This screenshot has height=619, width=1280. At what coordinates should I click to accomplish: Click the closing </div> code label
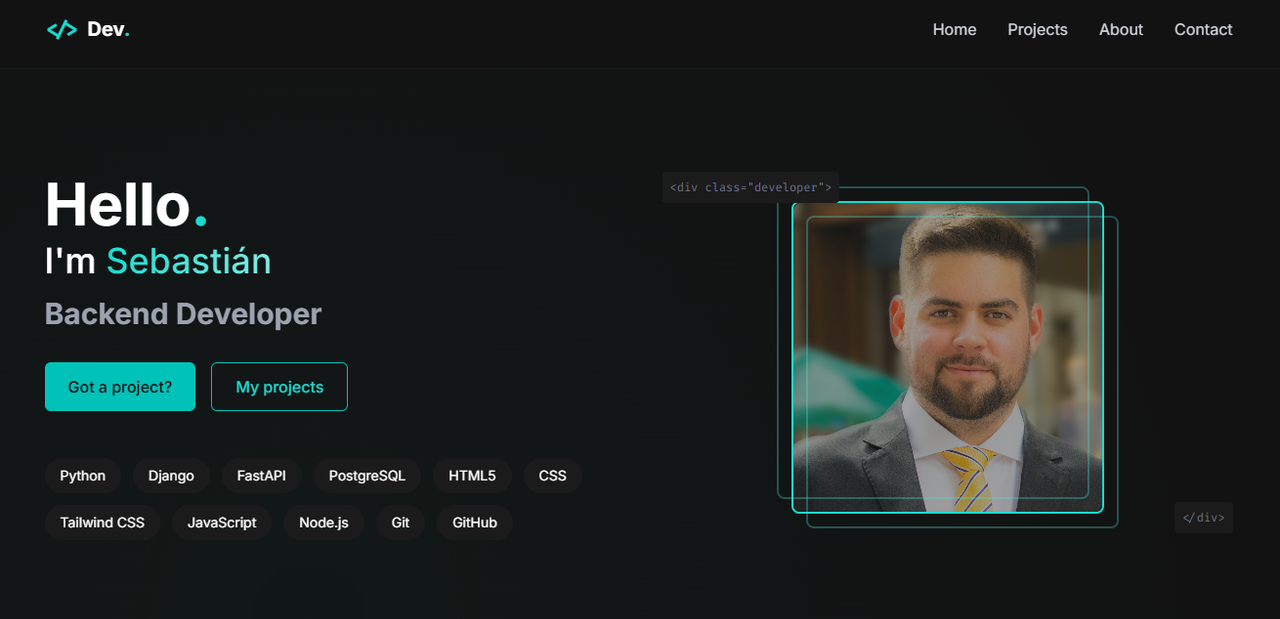pyautogui.click(x=1203, y=518)
